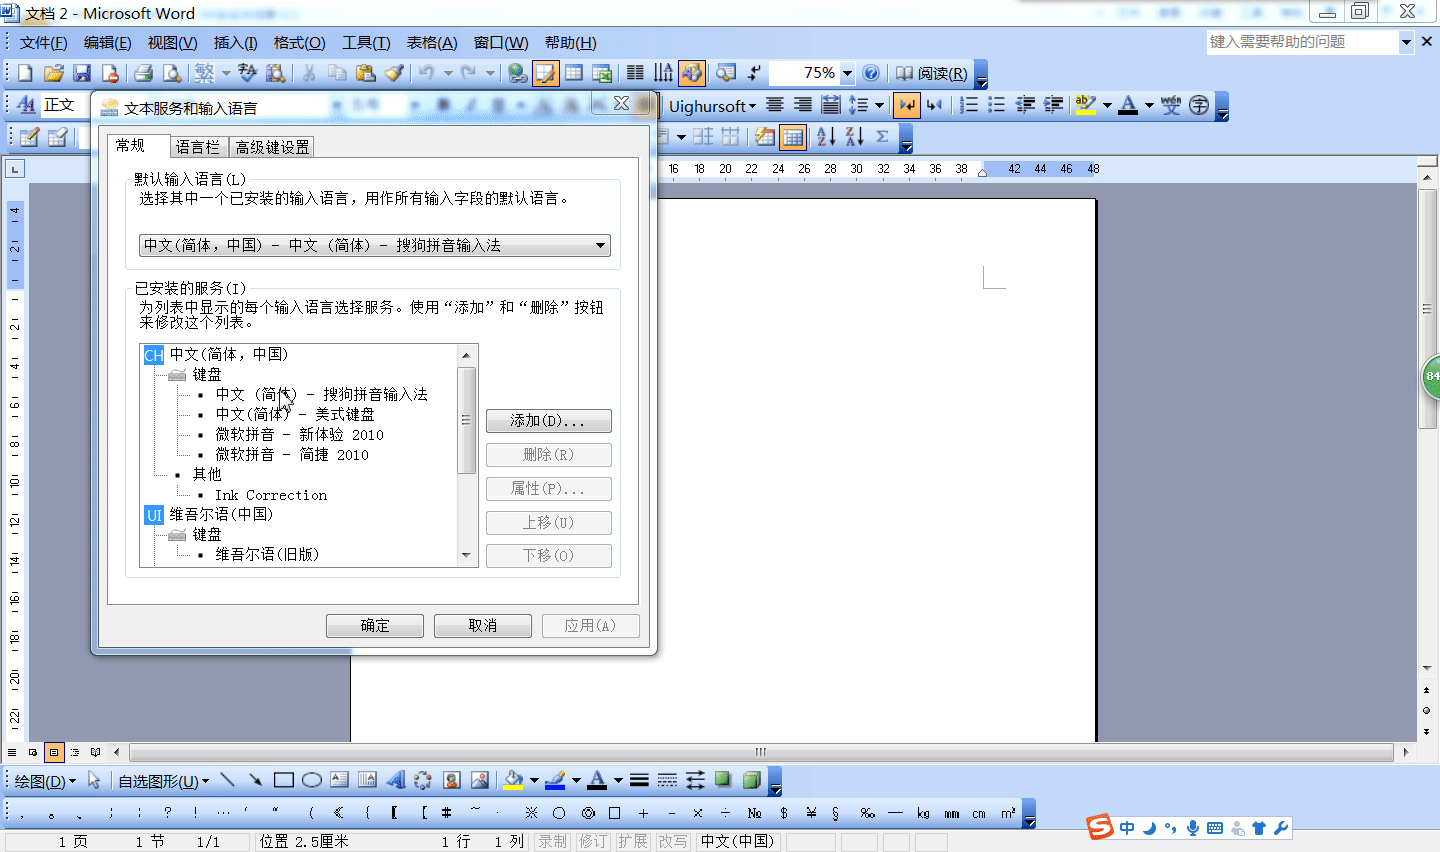
Task: Click the Insert Hyperlink globe icon
Action: (517, 73)
